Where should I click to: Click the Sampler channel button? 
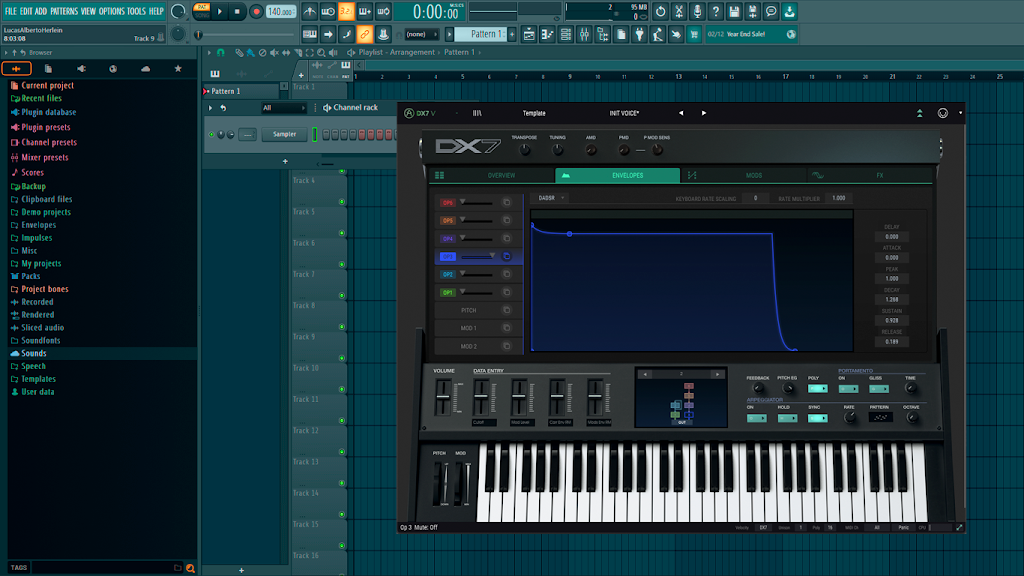284,135
